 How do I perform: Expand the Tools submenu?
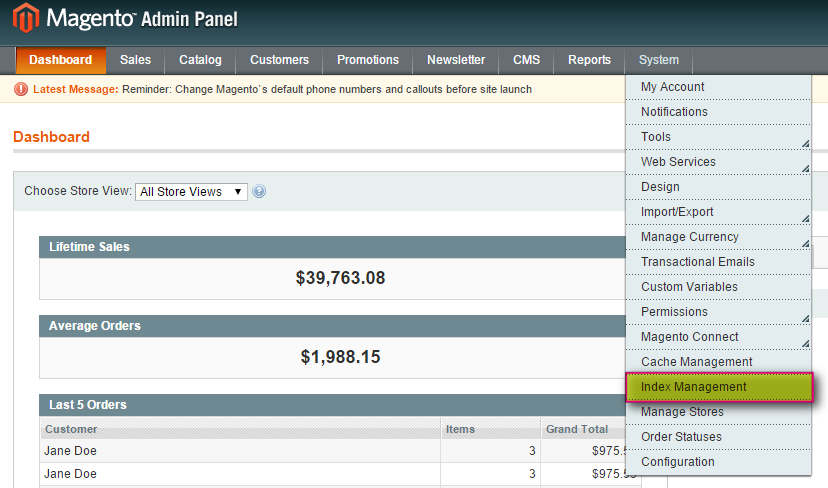click(x=718, y=137)
